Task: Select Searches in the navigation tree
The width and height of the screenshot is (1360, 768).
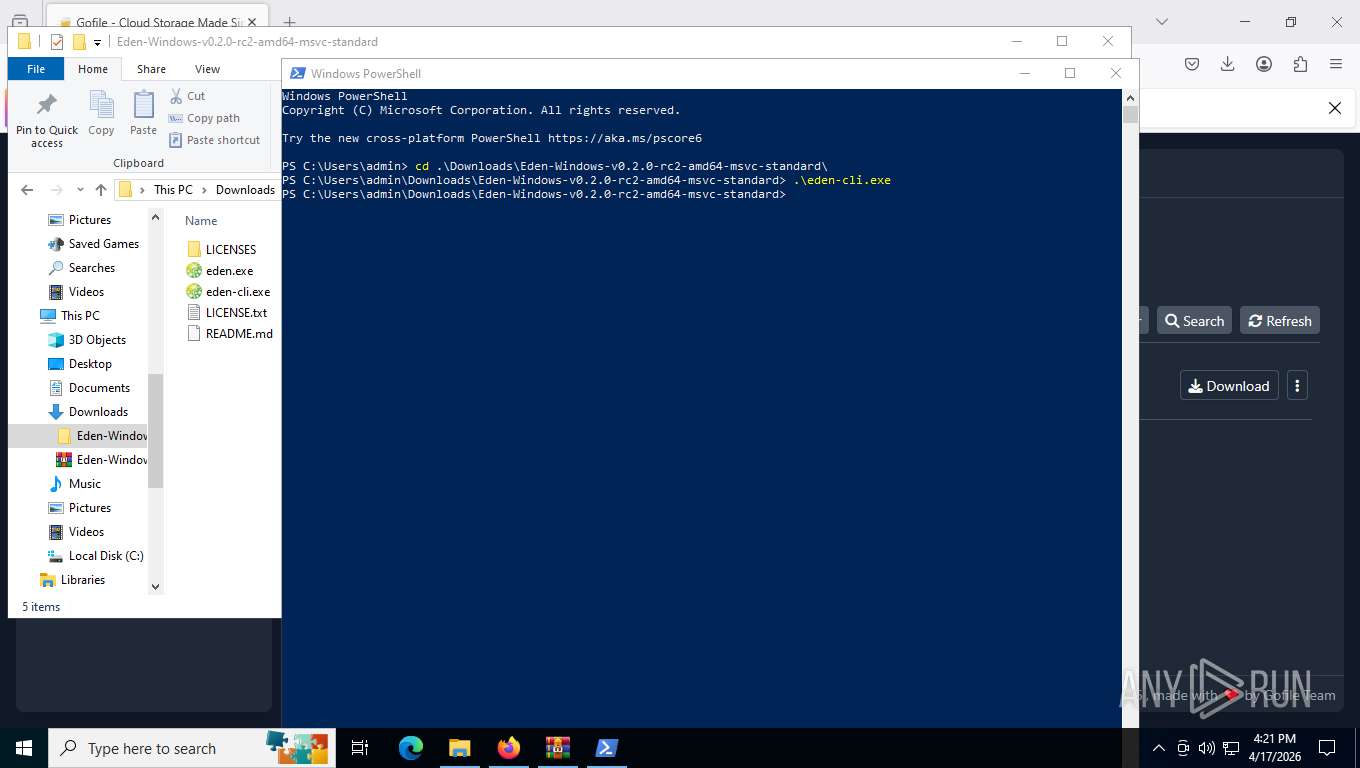Action: (81, 268)
